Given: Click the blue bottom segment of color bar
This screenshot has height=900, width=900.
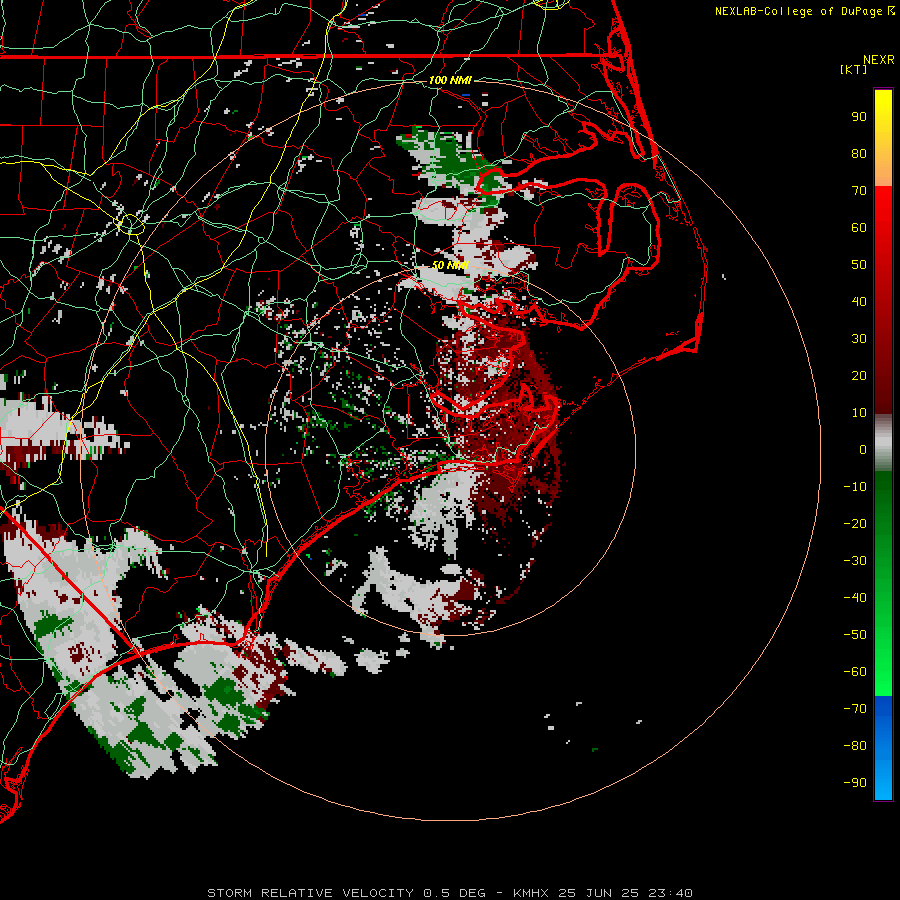Looking at the screenshot, I should (883, 747).
